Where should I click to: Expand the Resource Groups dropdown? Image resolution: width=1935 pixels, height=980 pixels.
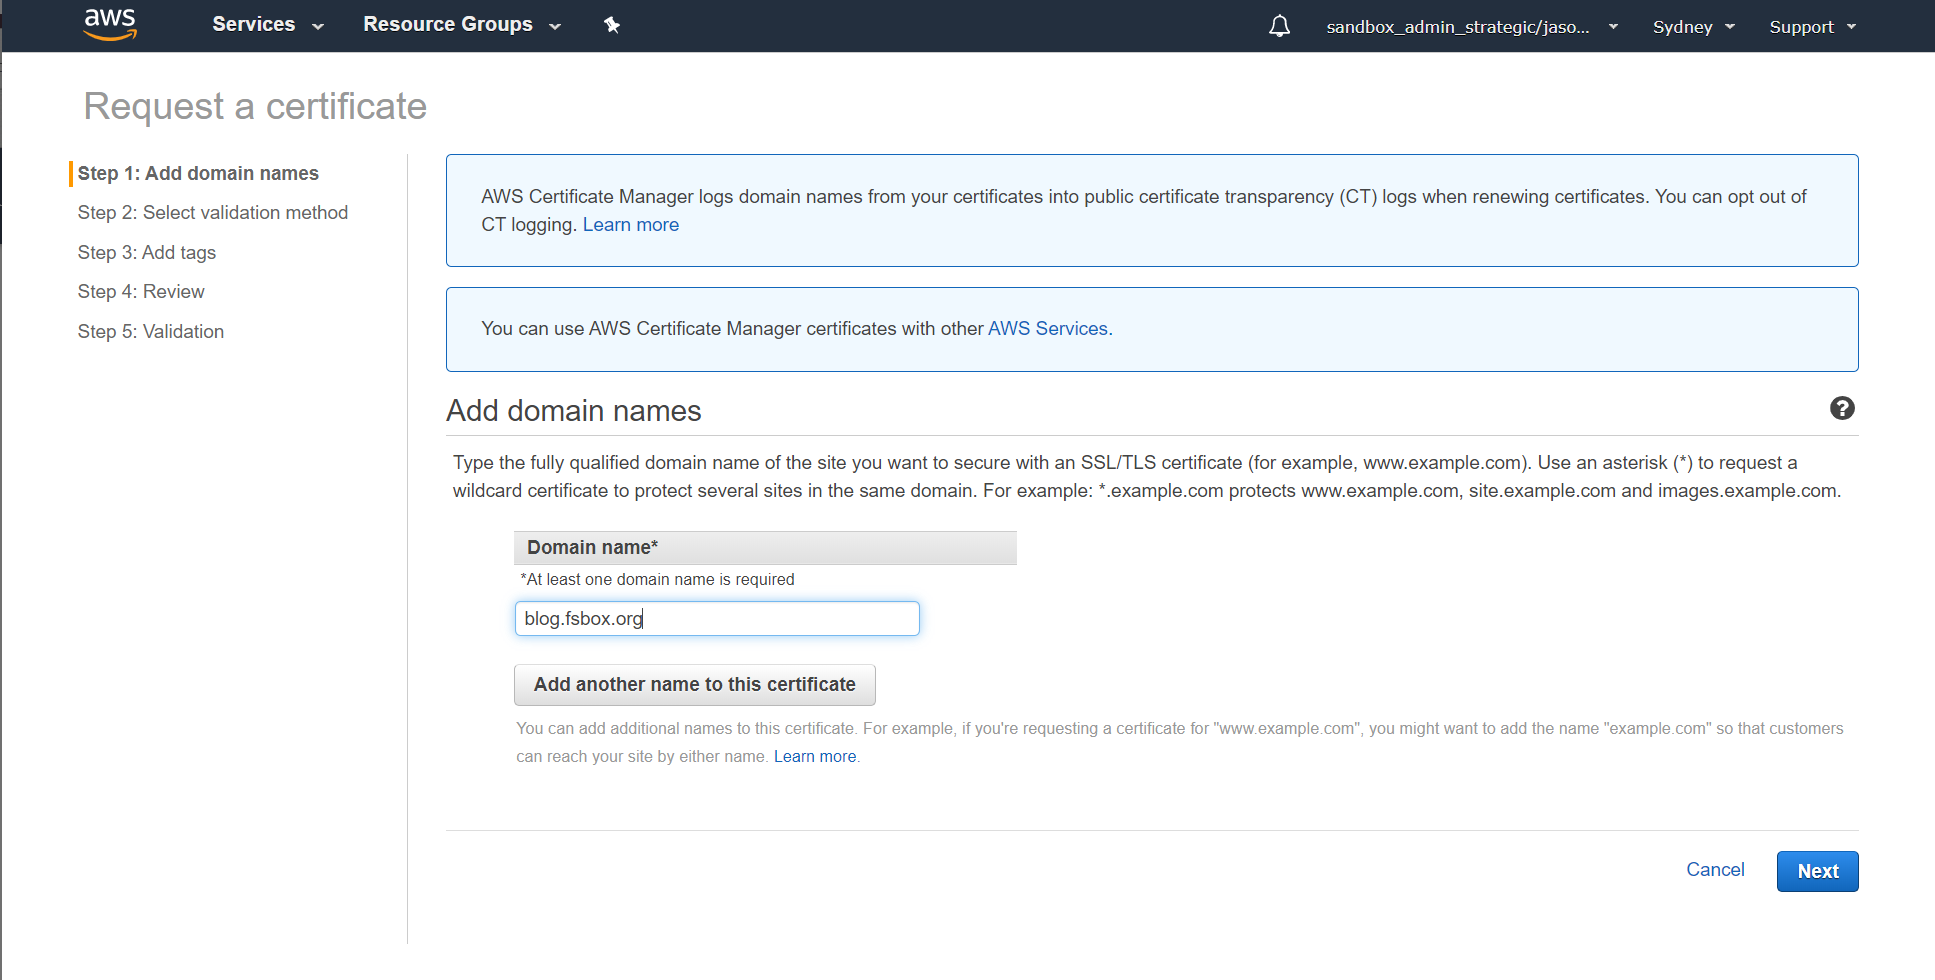(462, 25)
